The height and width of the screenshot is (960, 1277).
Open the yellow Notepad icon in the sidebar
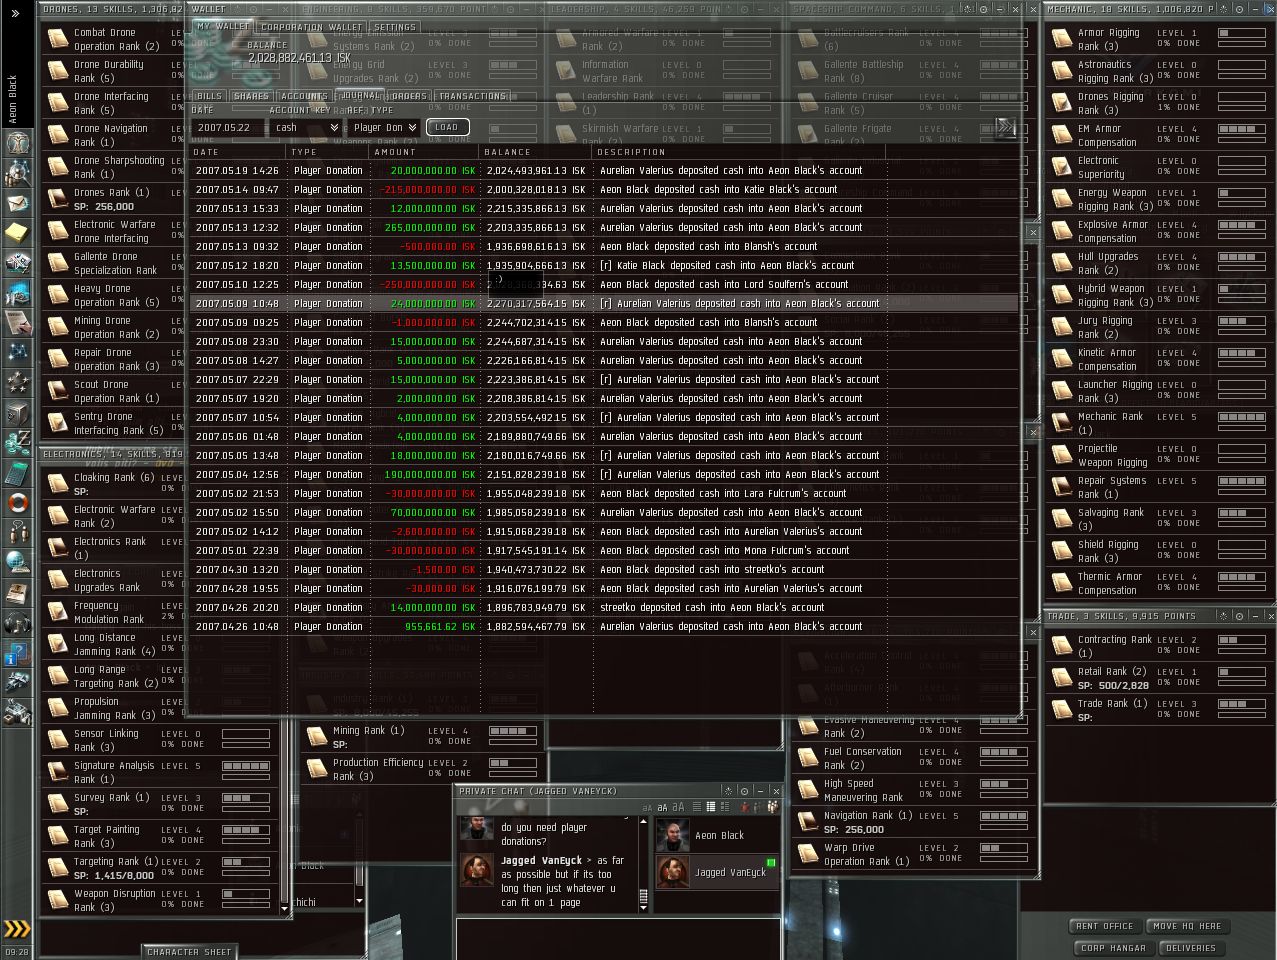point(19,231)
